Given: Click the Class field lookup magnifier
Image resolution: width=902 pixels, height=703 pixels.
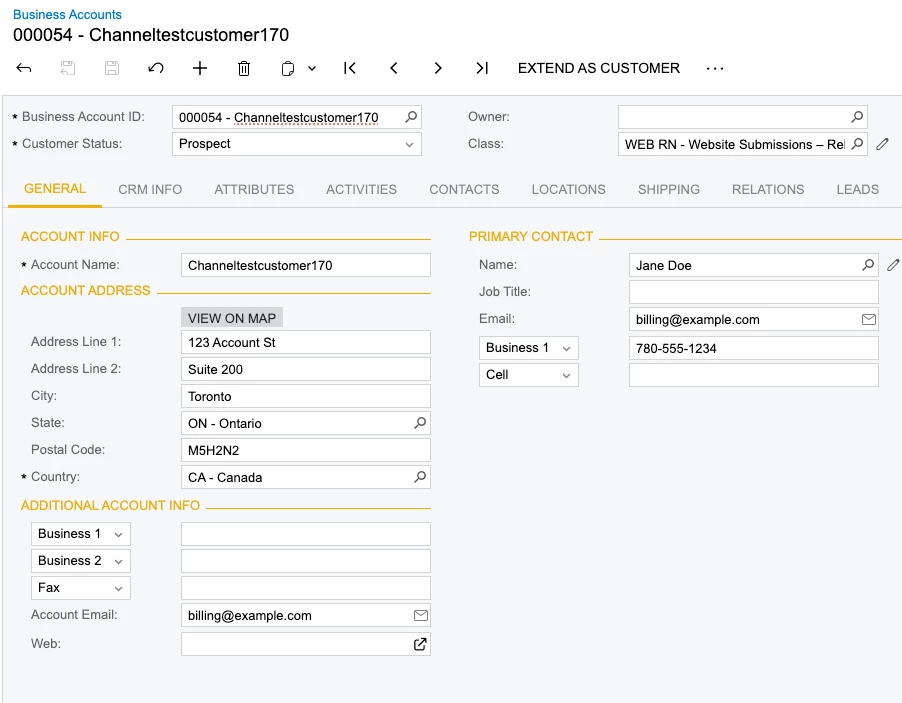Looking at the screenshot, I should 857,144.
